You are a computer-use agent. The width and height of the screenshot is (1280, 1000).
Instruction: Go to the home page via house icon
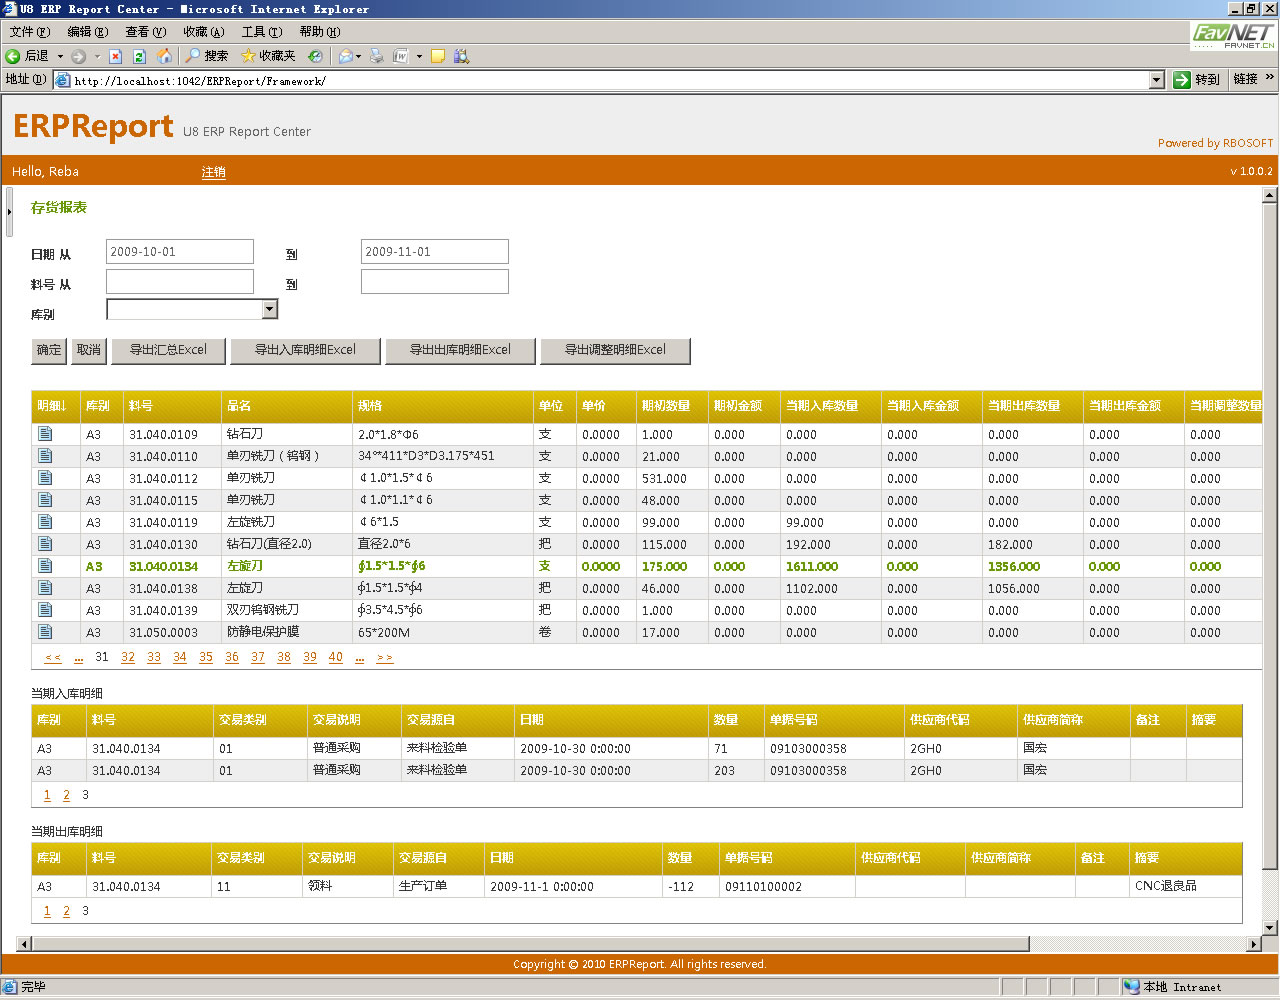click(164, 56)
